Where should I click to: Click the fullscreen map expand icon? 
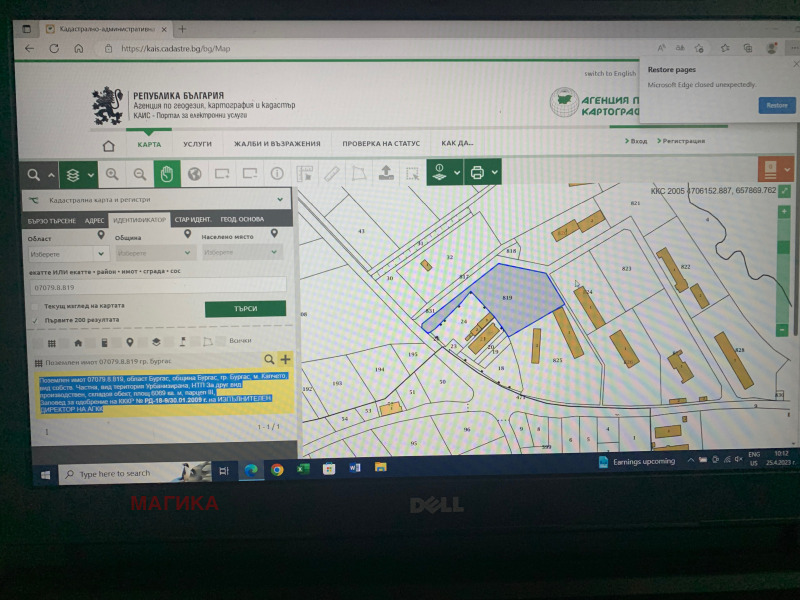(x=786, y=190)
